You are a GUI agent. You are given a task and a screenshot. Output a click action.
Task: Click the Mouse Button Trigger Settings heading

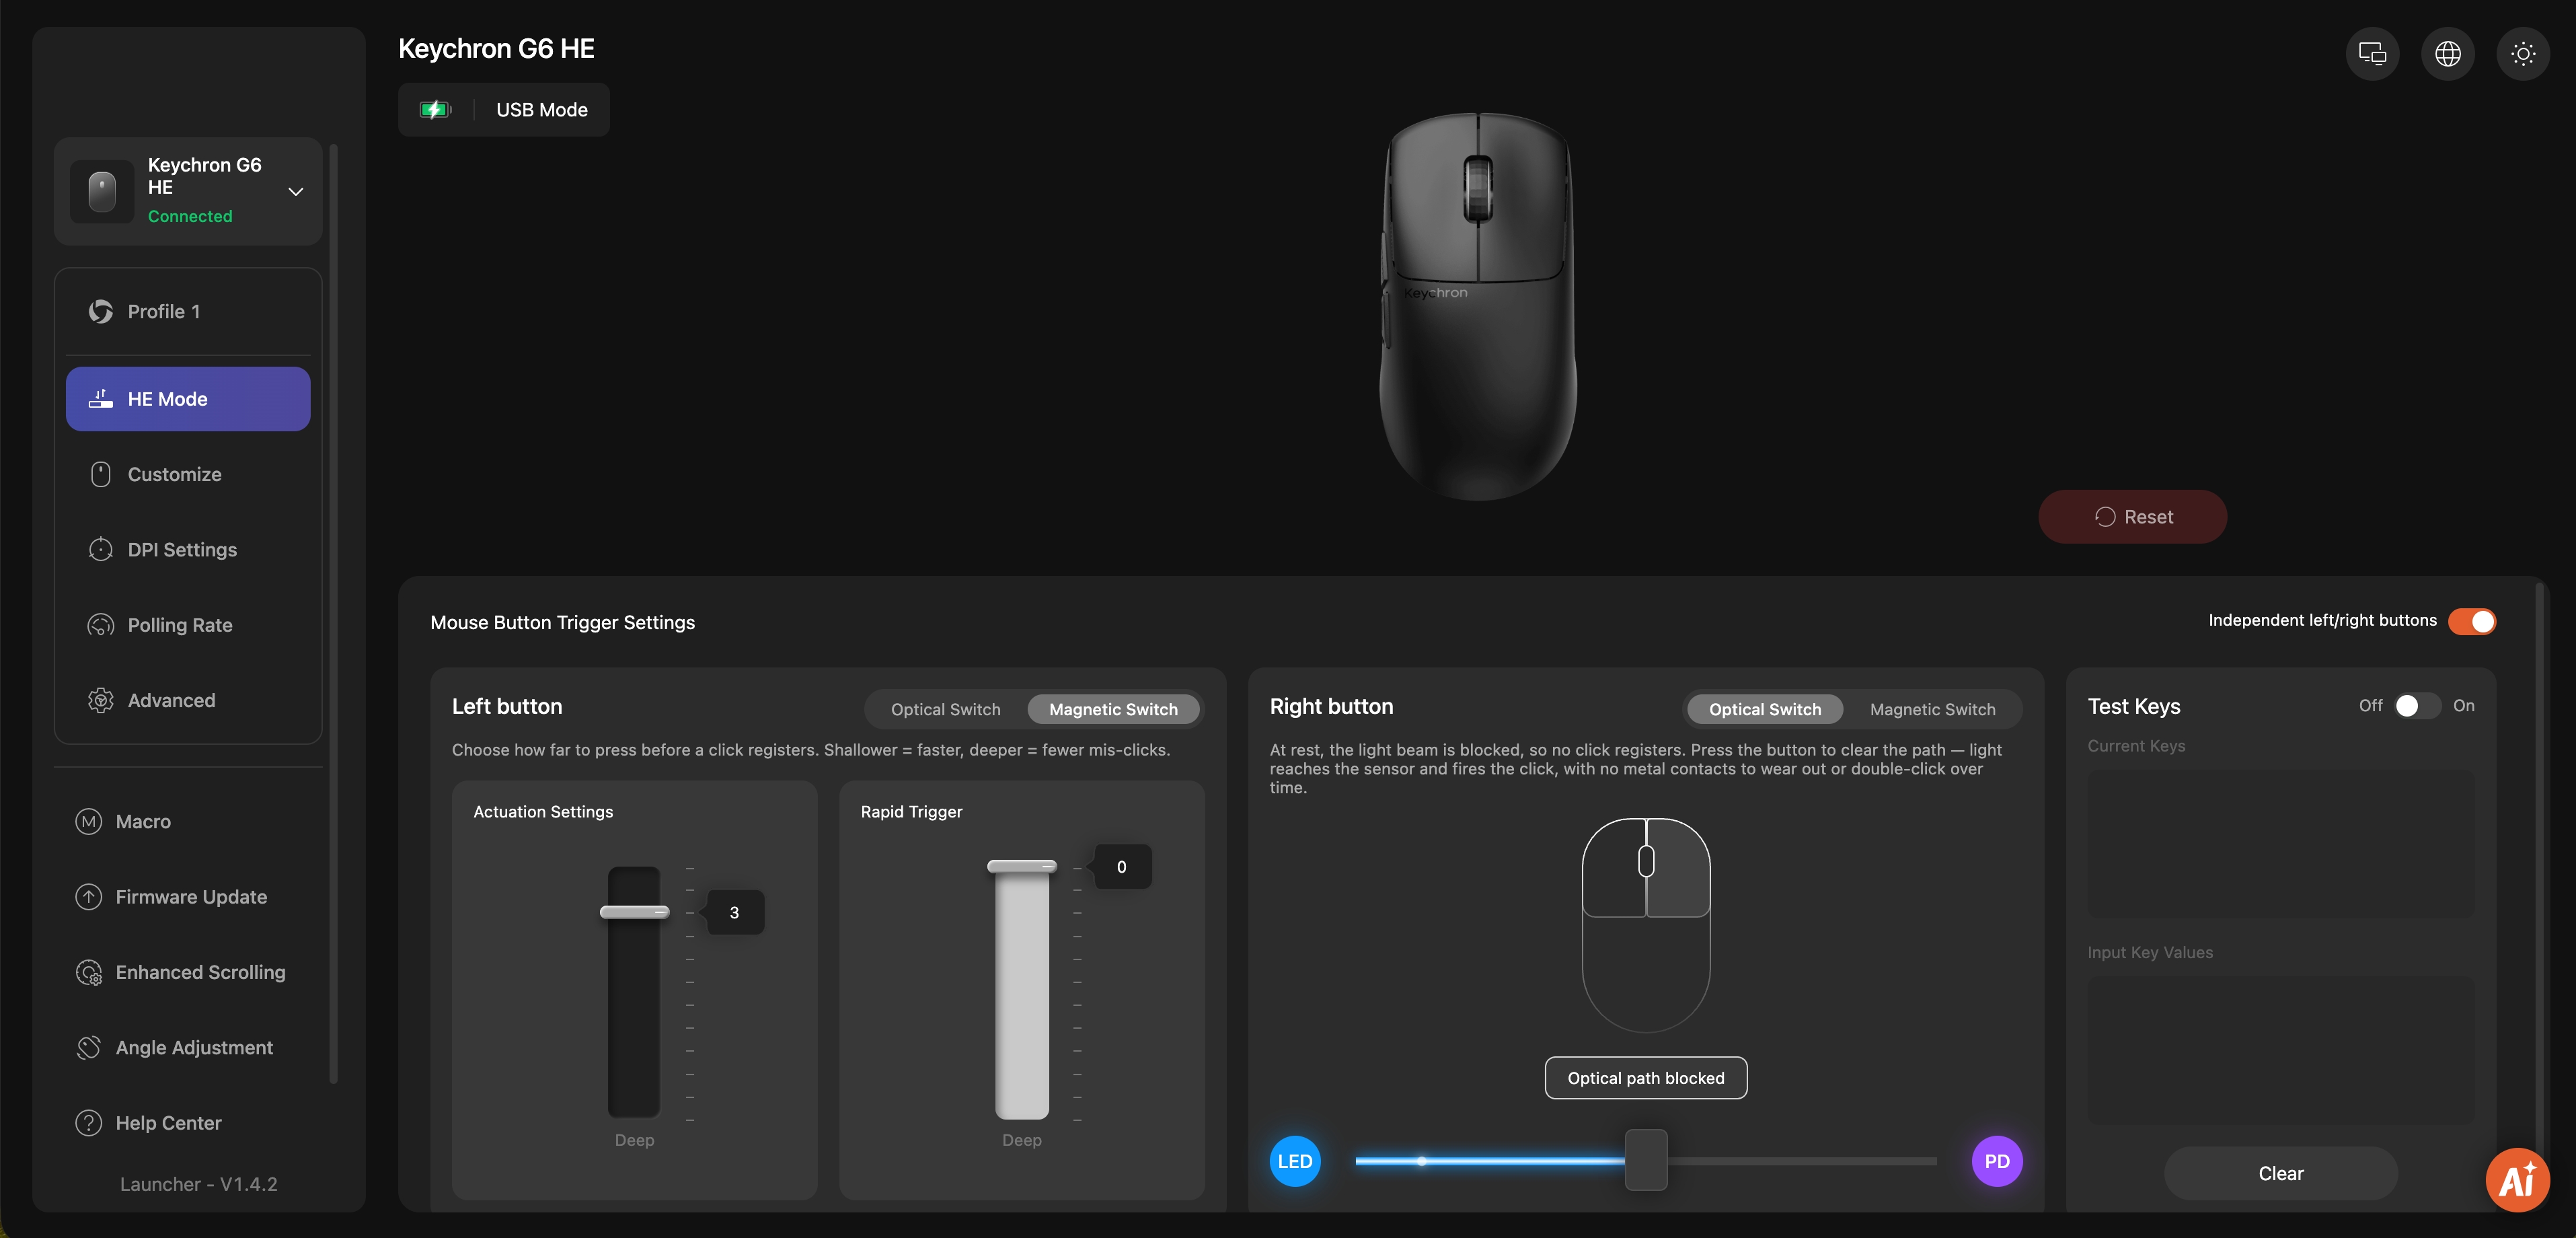562,622
